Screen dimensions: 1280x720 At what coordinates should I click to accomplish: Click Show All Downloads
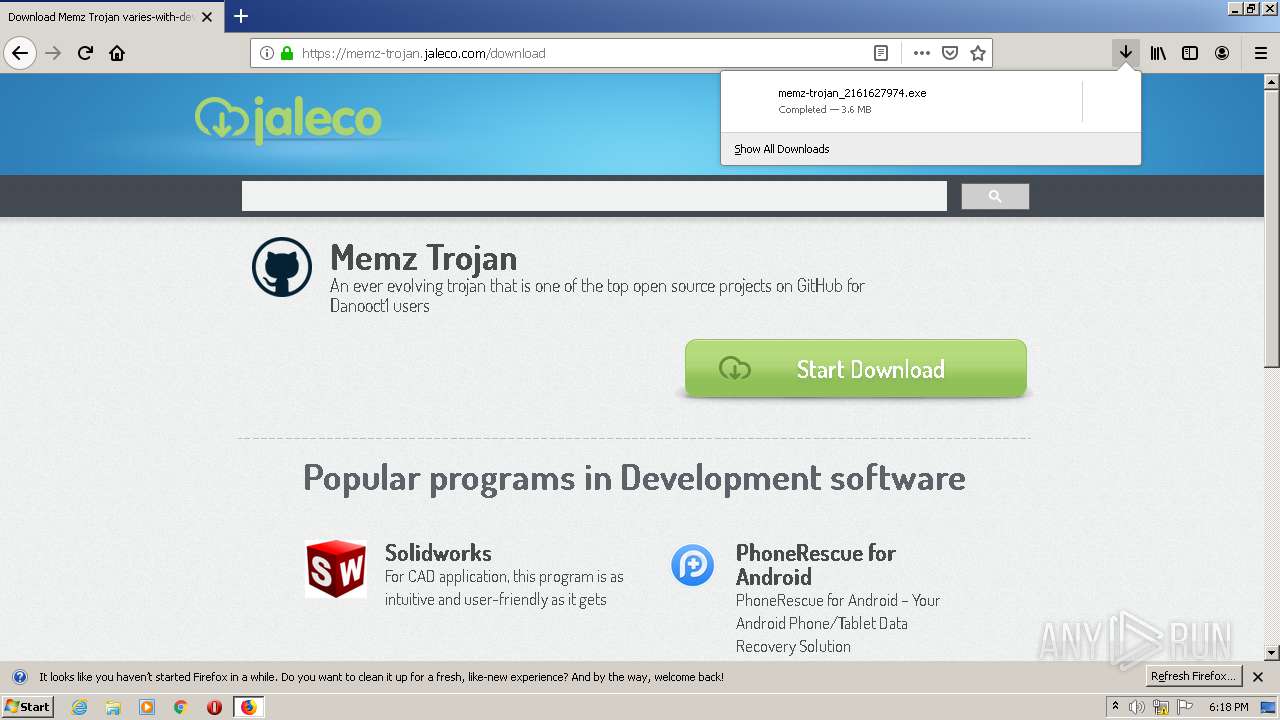[782, 149]
